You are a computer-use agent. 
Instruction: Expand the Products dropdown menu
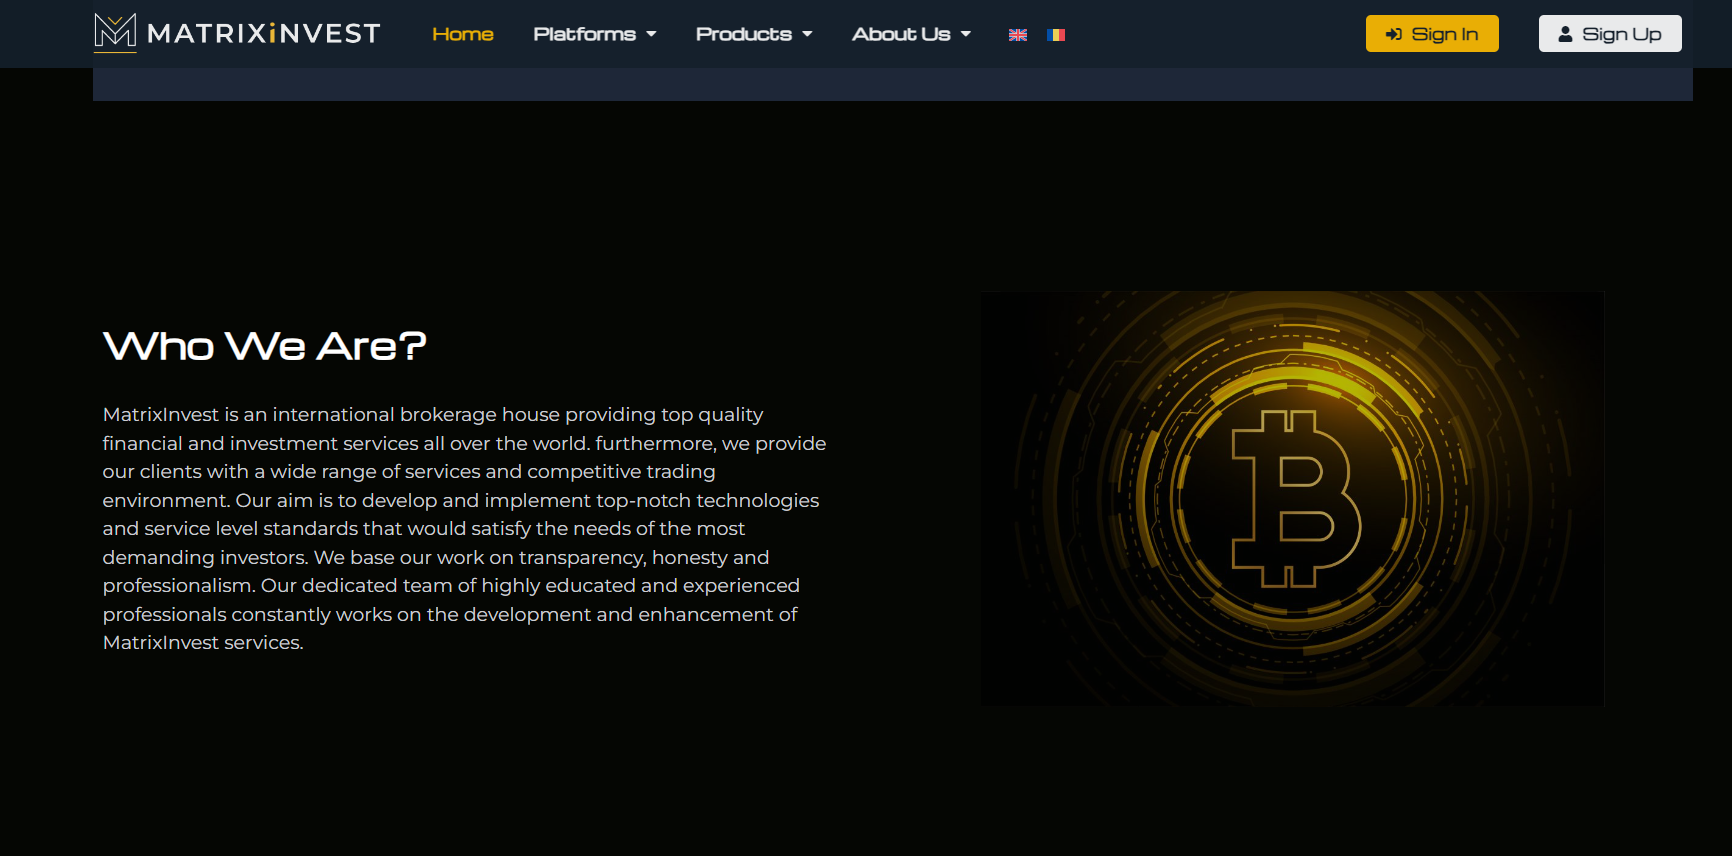[x=754, y=34]
